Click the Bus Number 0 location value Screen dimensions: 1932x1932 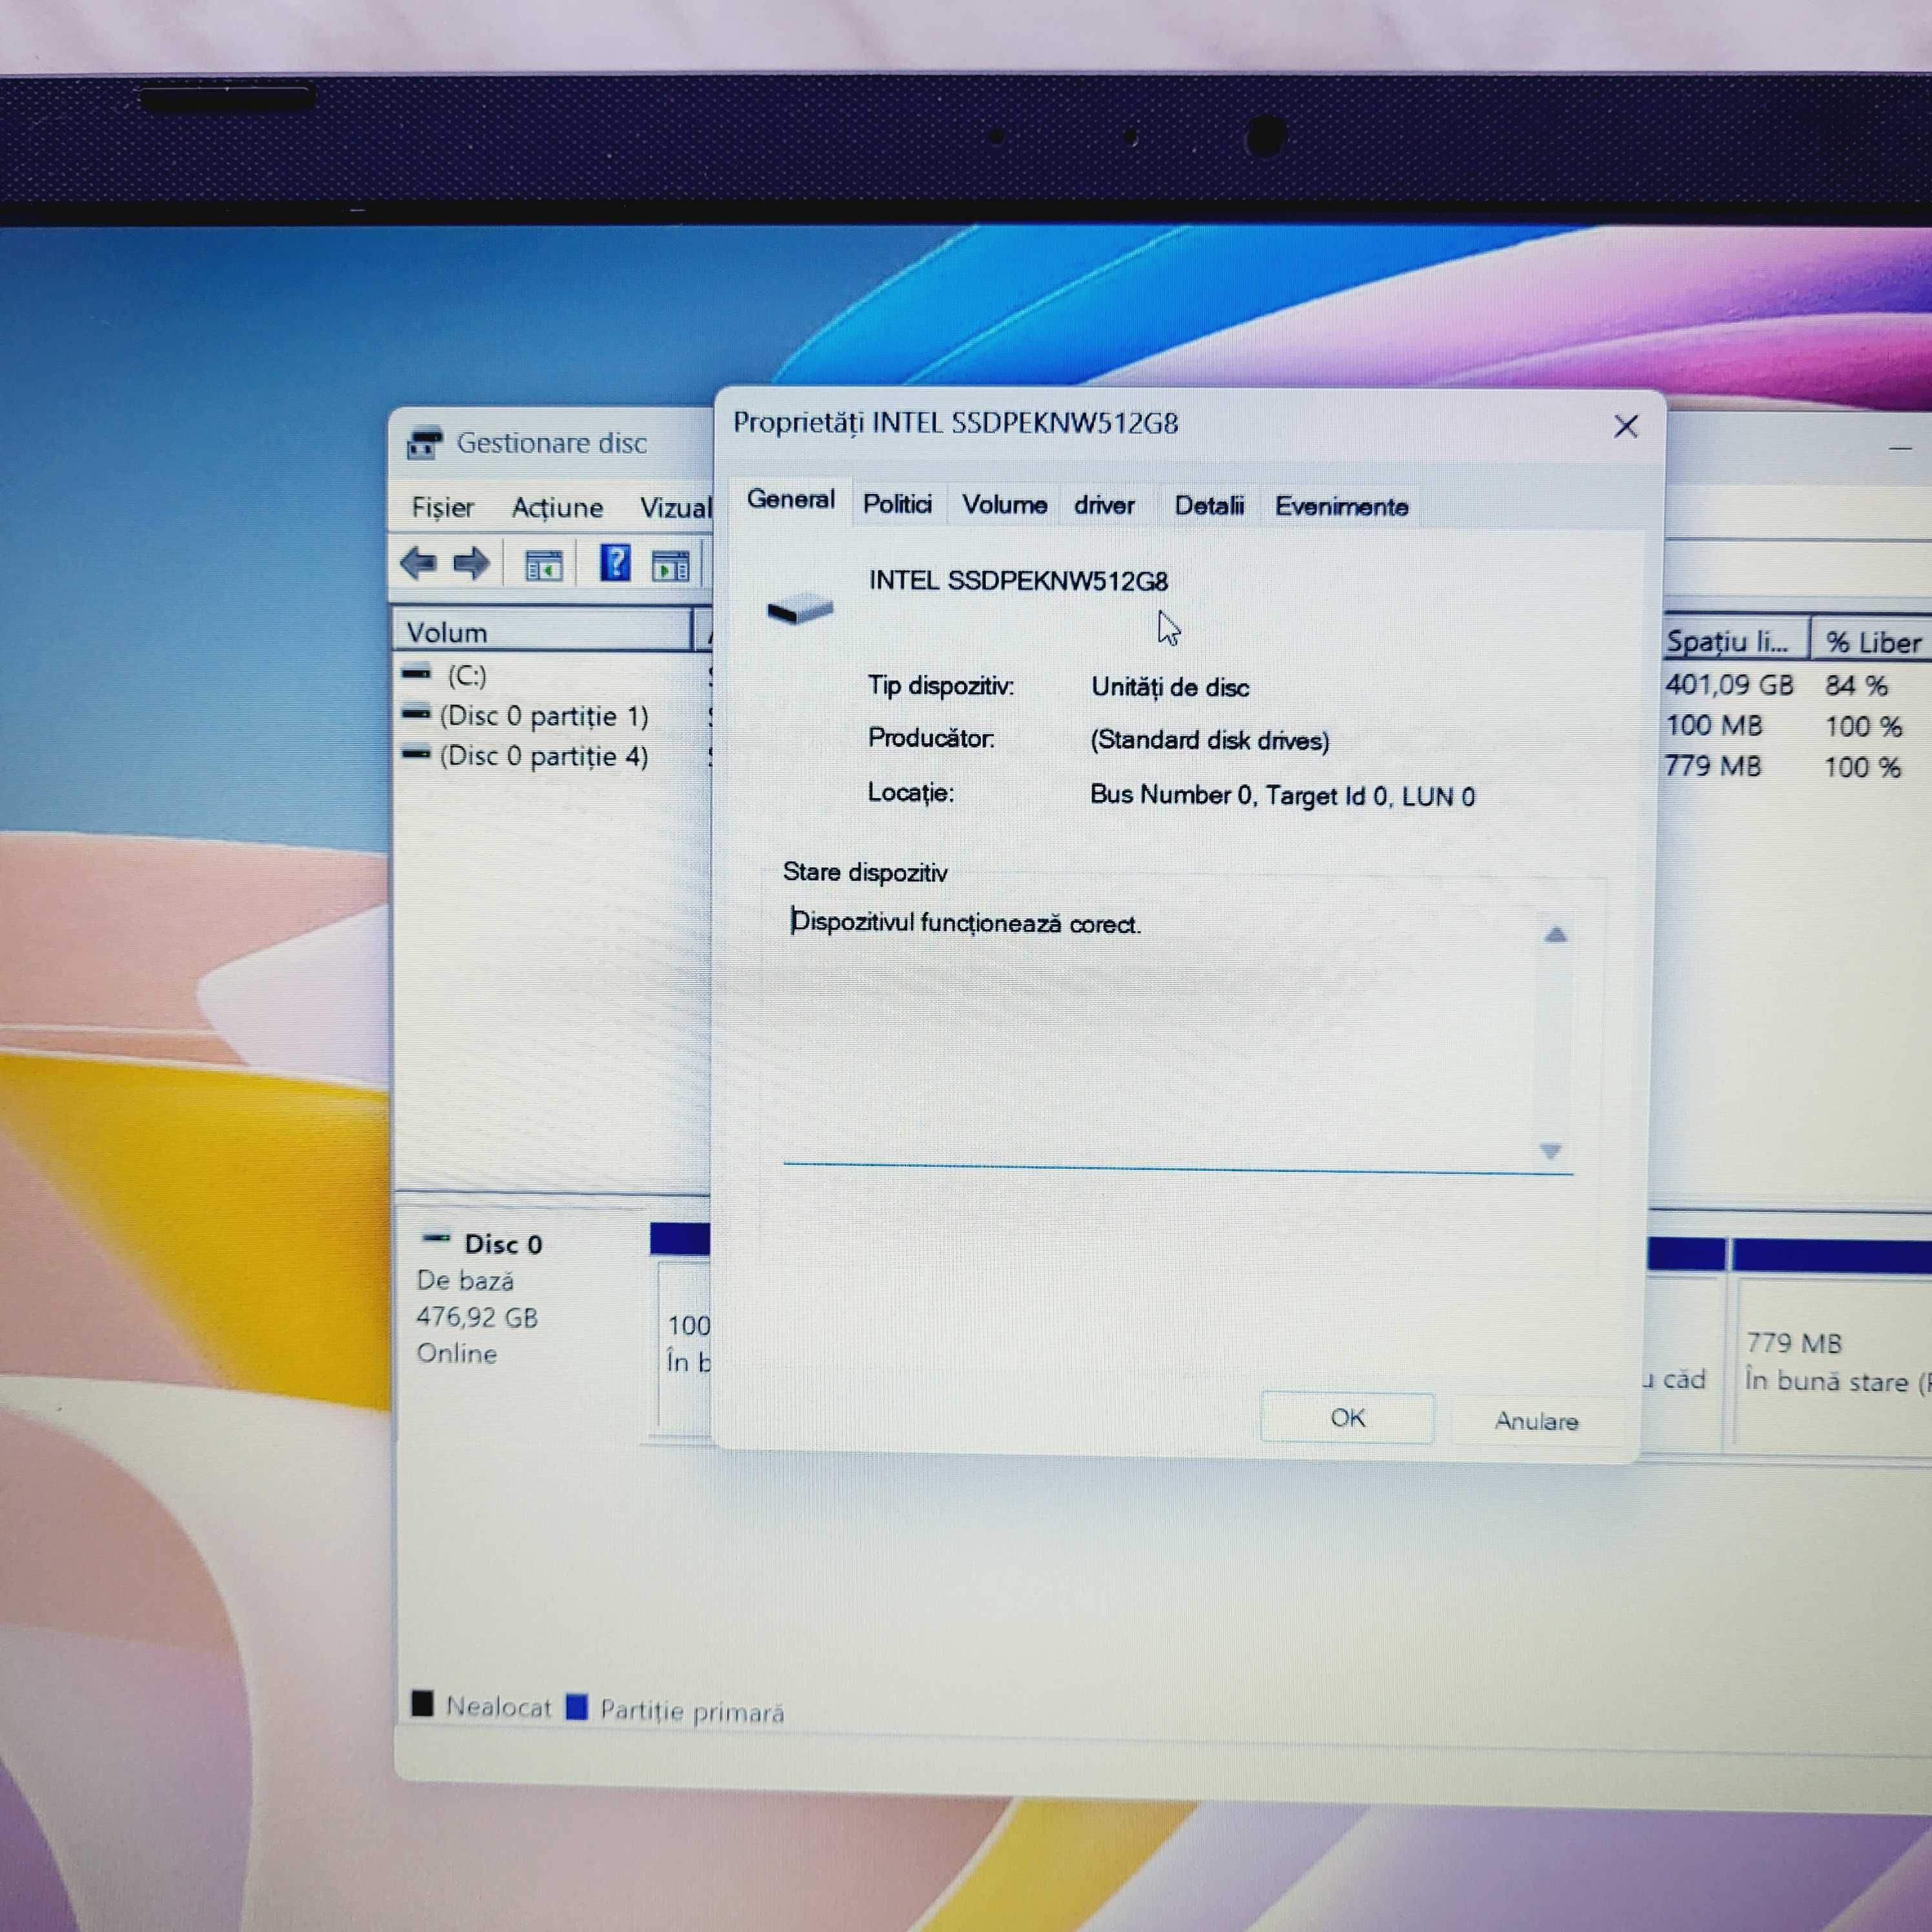coord(1282,795)
